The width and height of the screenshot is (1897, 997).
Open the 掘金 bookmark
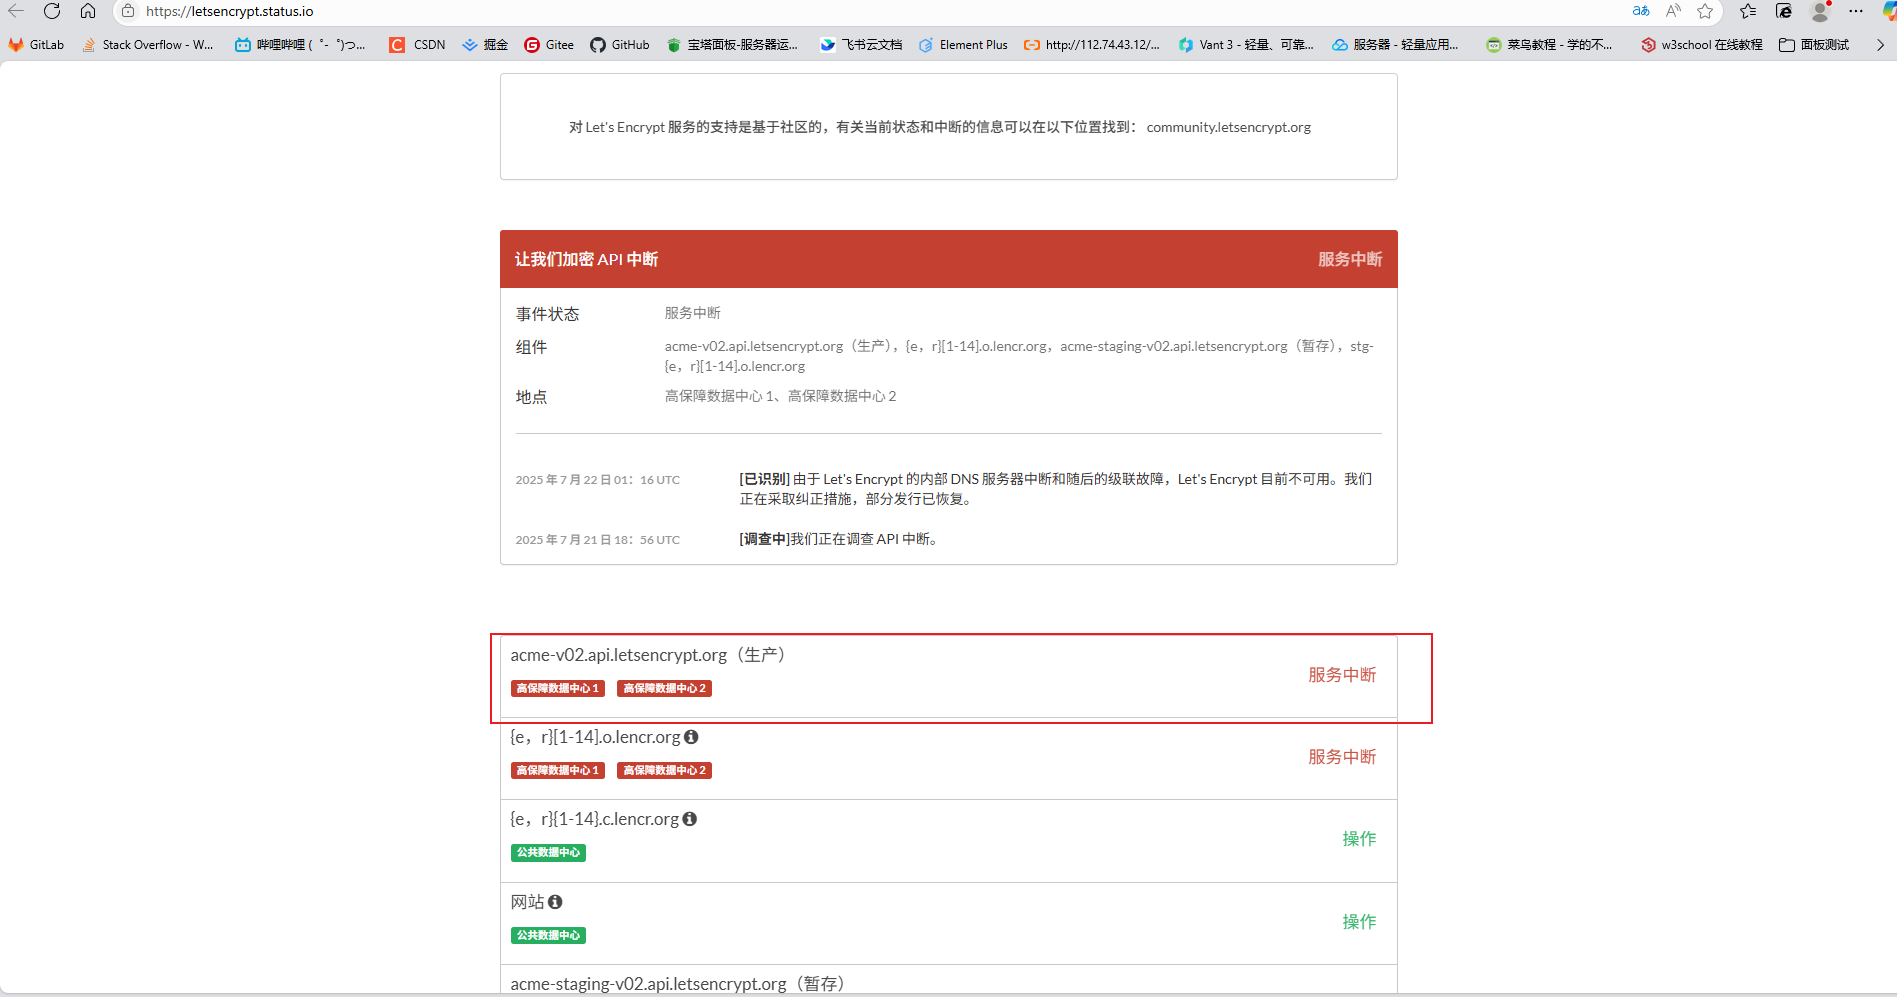pyautogui.click(x=485, y=45)
